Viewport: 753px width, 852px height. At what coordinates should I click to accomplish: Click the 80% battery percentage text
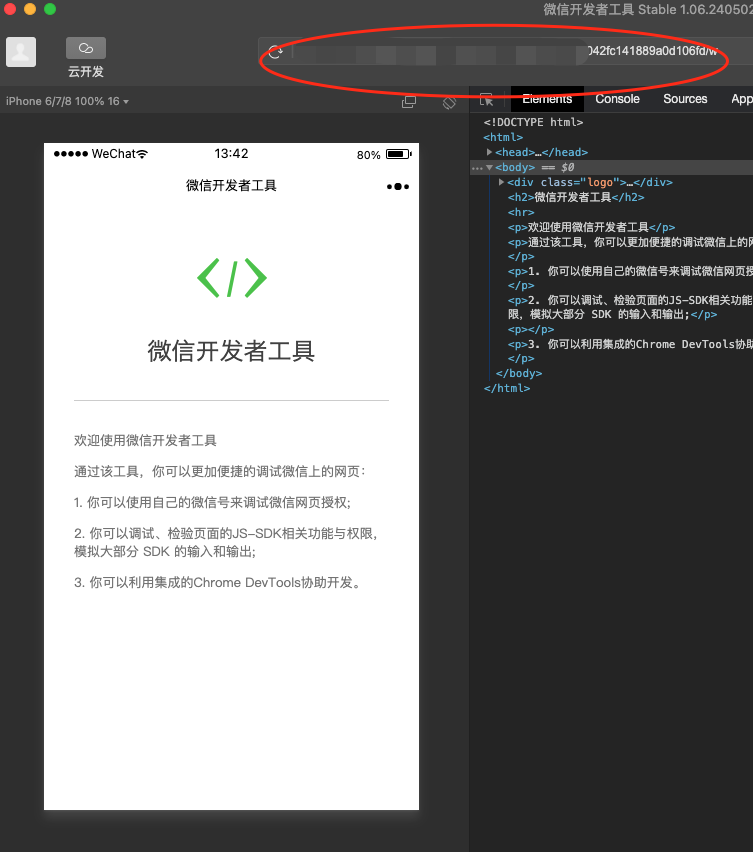pos(368,155)
